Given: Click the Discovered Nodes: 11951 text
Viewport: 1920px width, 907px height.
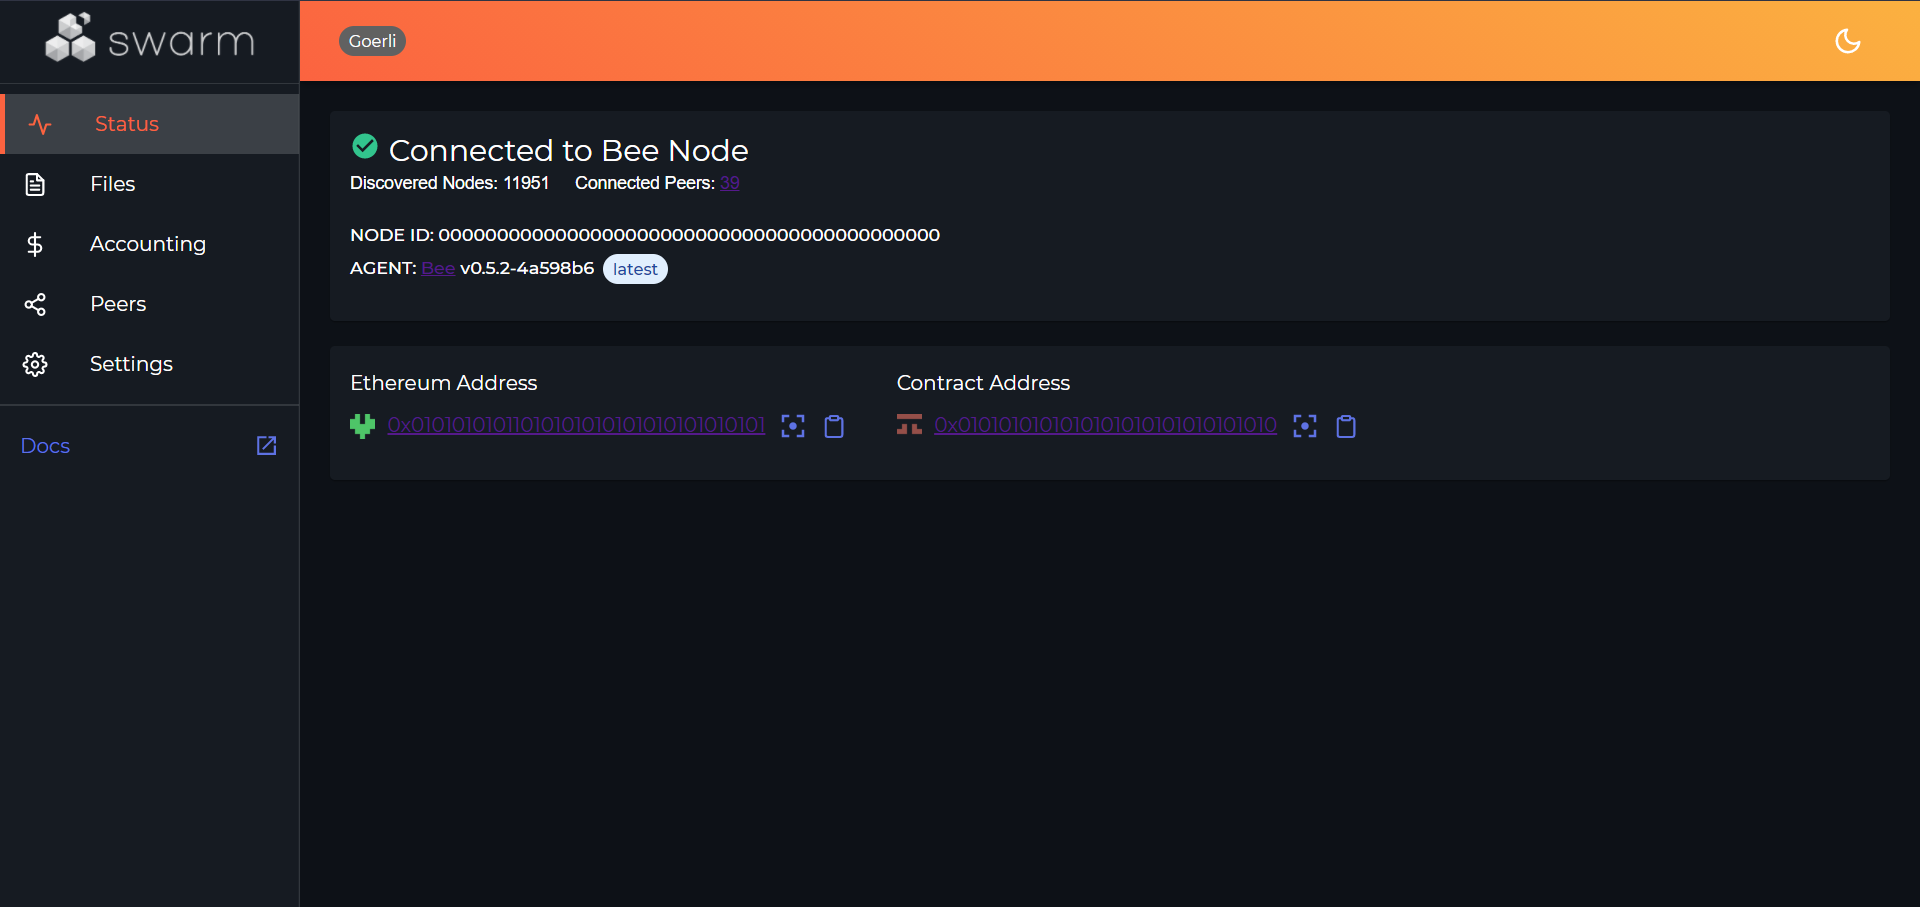Looking at the screenshot, I should coord(450,183).
